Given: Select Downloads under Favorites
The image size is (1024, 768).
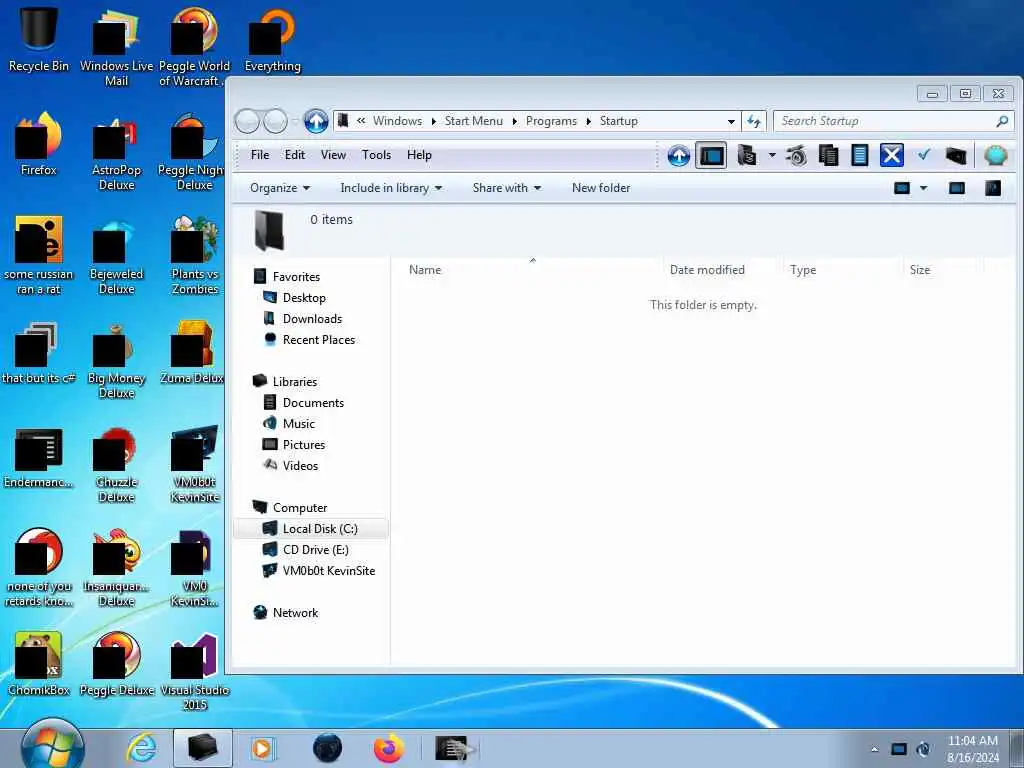Looking at the screenshot, I should coord(312,319).
